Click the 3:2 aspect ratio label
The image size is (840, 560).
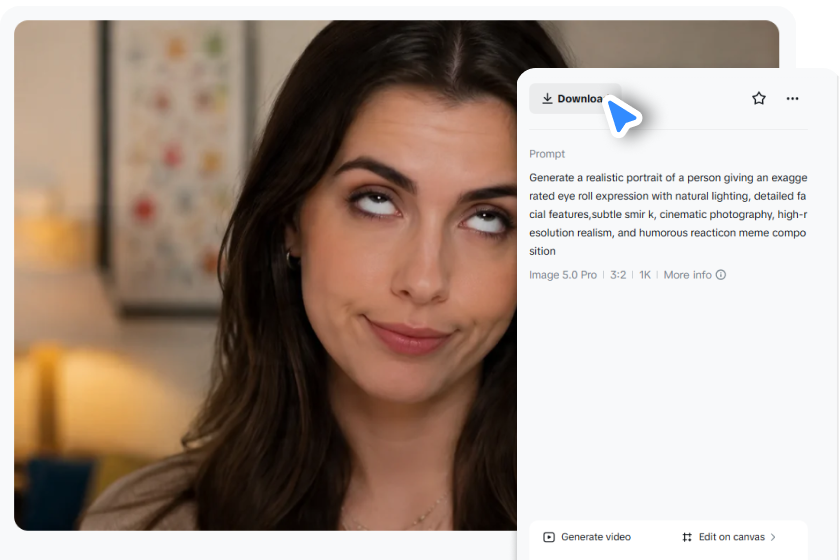(x=618, y=275)
